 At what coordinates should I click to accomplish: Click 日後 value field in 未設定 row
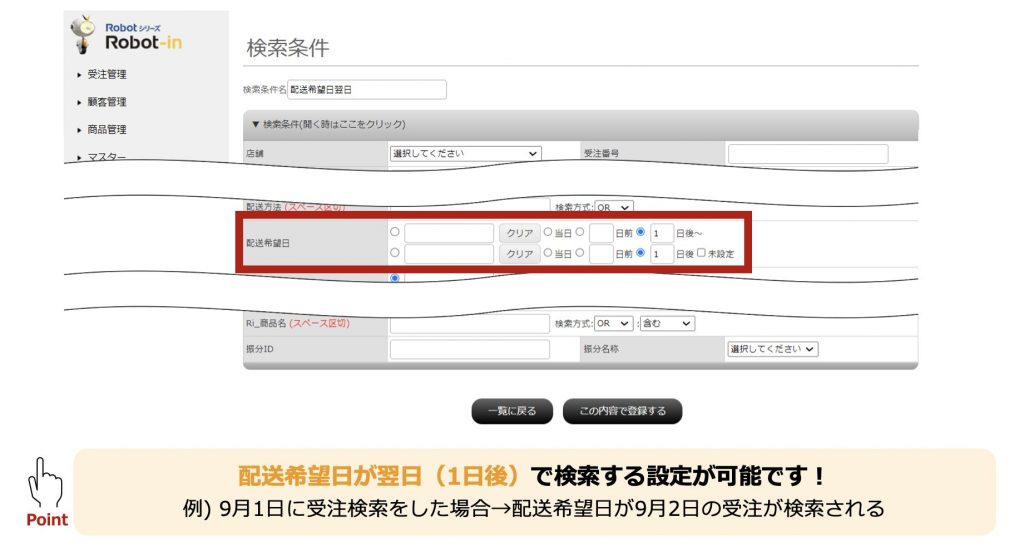coord(662,254)
